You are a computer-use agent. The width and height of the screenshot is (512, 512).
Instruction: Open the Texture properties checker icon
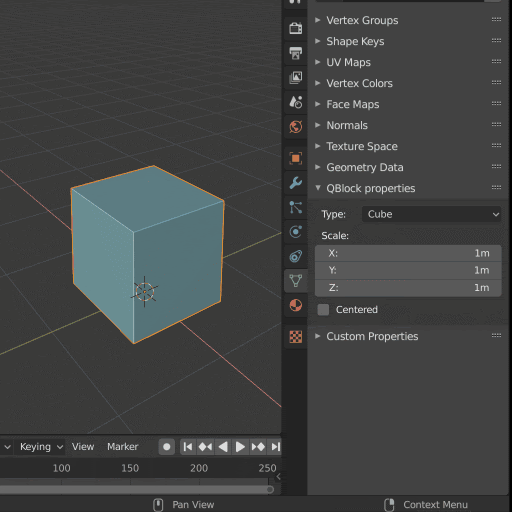[296, 337]
